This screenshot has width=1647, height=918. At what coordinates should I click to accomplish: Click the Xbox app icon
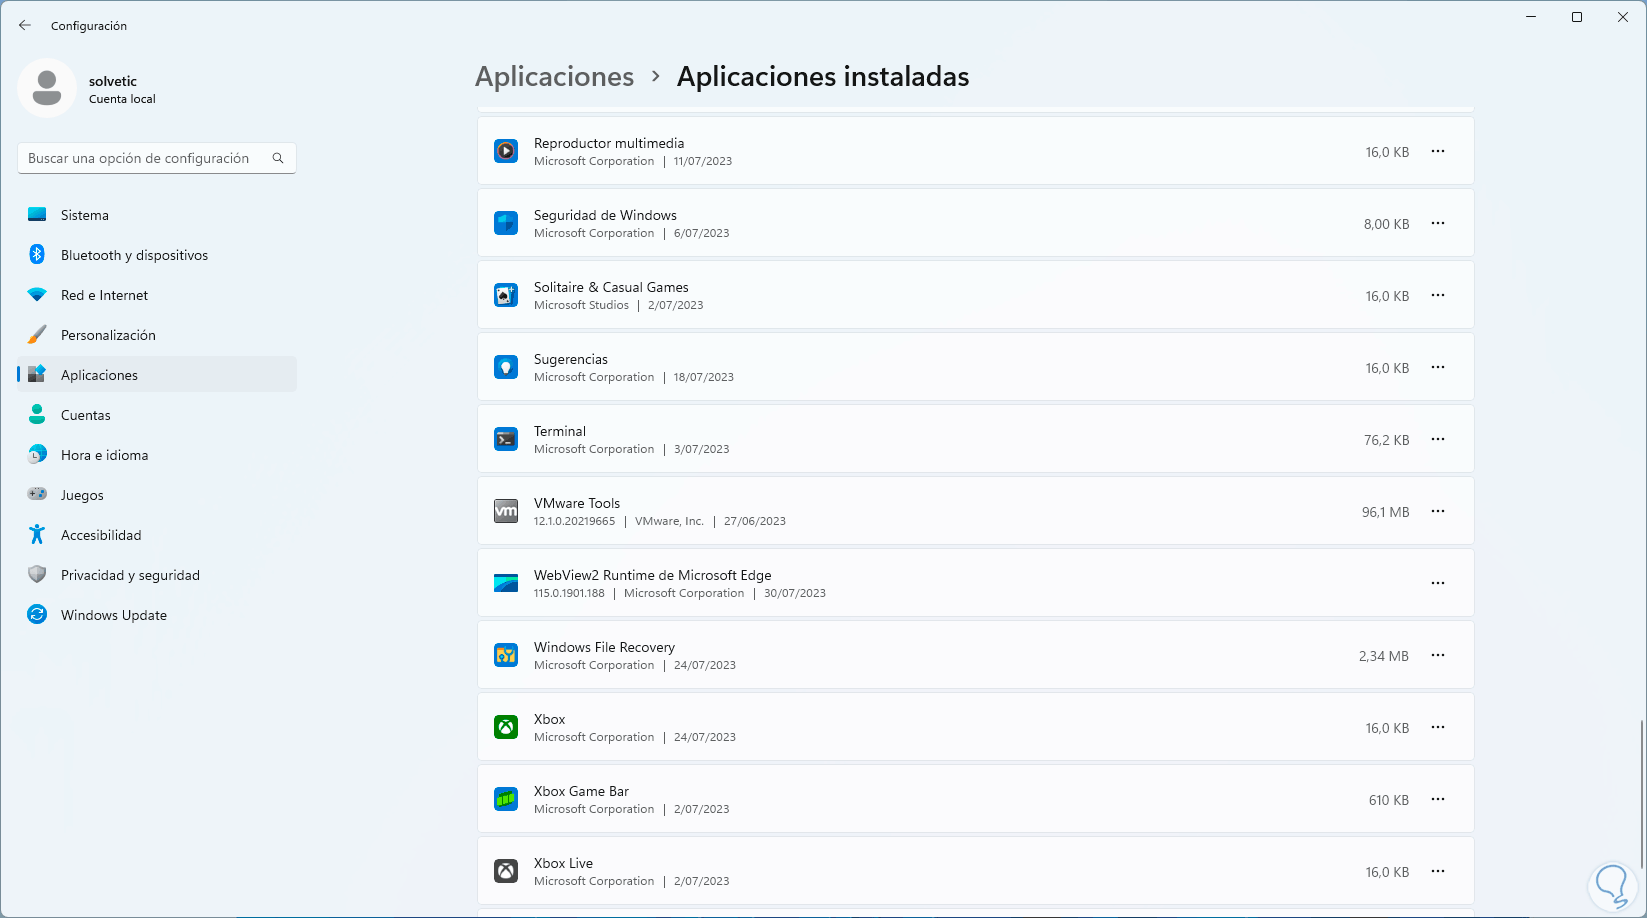coord(506,727)
